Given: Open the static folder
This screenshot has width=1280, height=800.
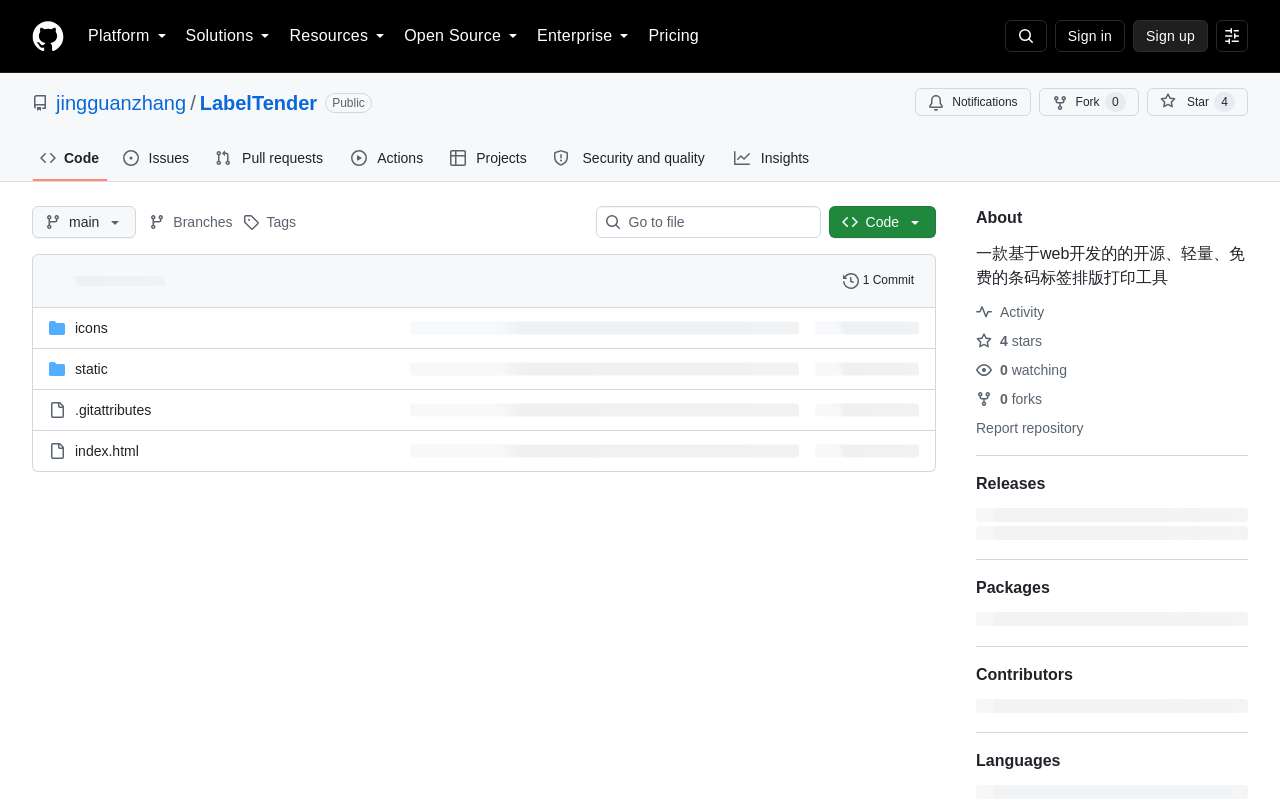Looking at the screenshot, I should click(91, 369).
